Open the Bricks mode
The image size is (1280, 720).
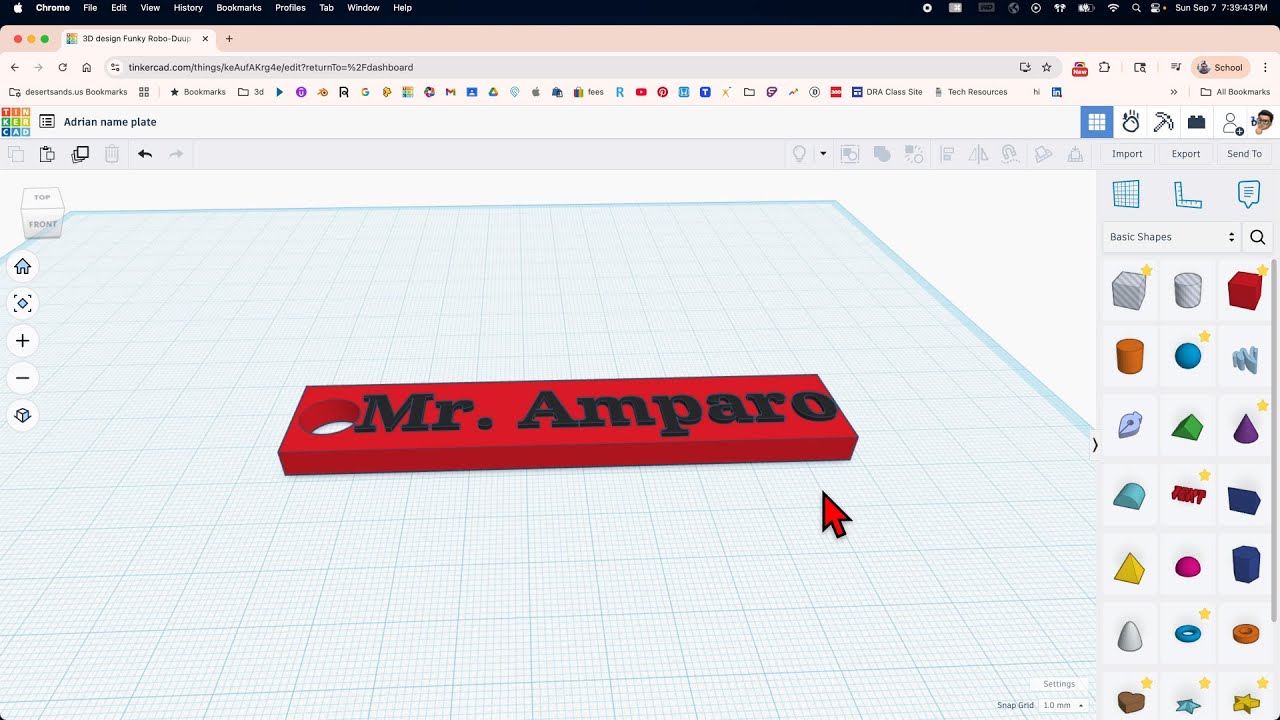pyautogui.click(x=1196, y=122)
